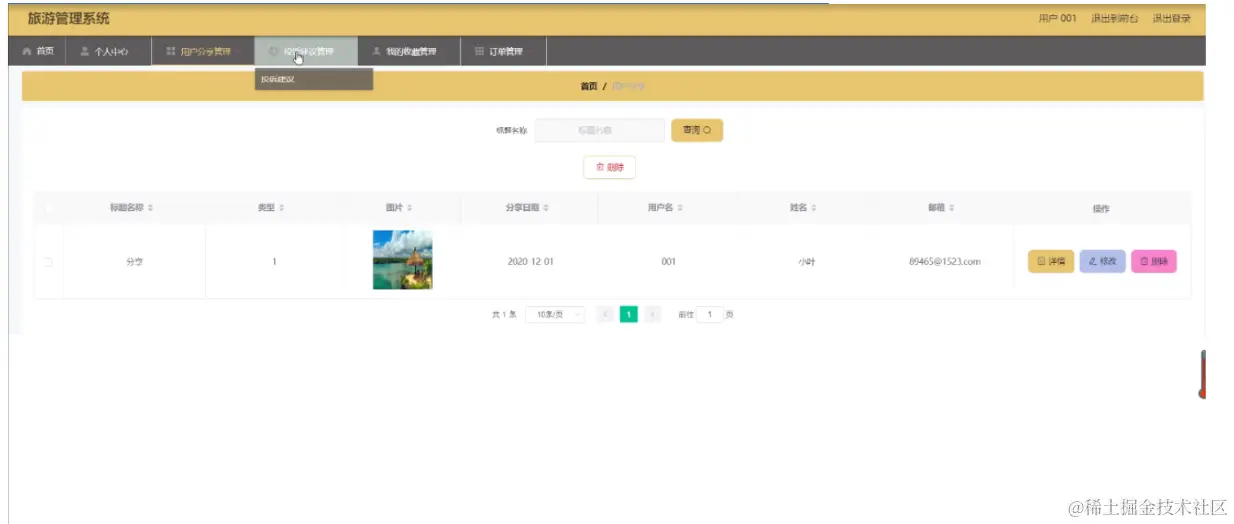Open the 我的收藏管理 menu
The image size is (1234, 524).
tap(409, 51)
